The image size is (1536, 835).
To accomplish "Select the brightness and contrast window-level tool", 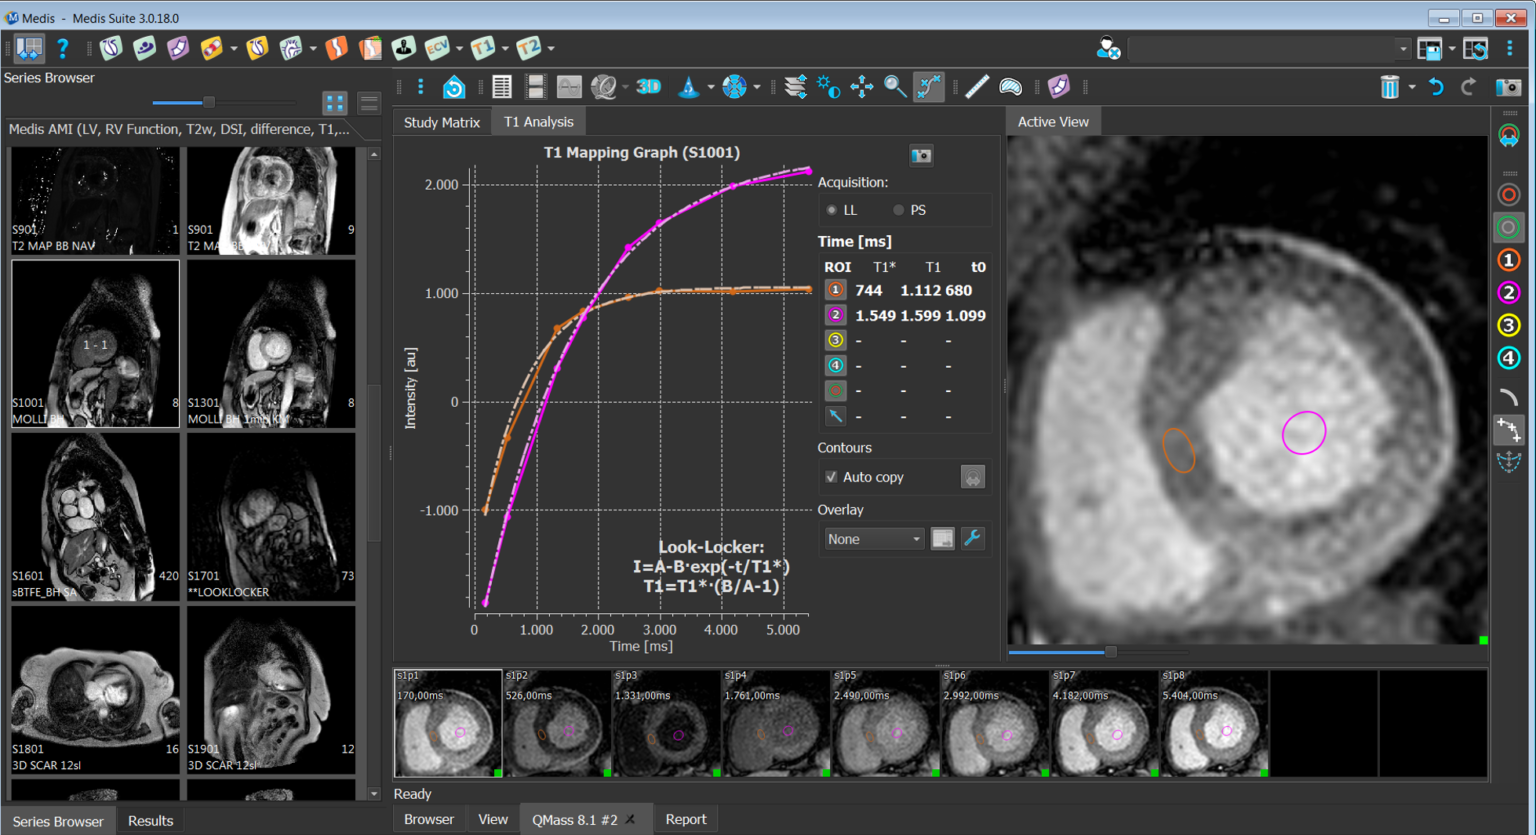I will 828,87.
